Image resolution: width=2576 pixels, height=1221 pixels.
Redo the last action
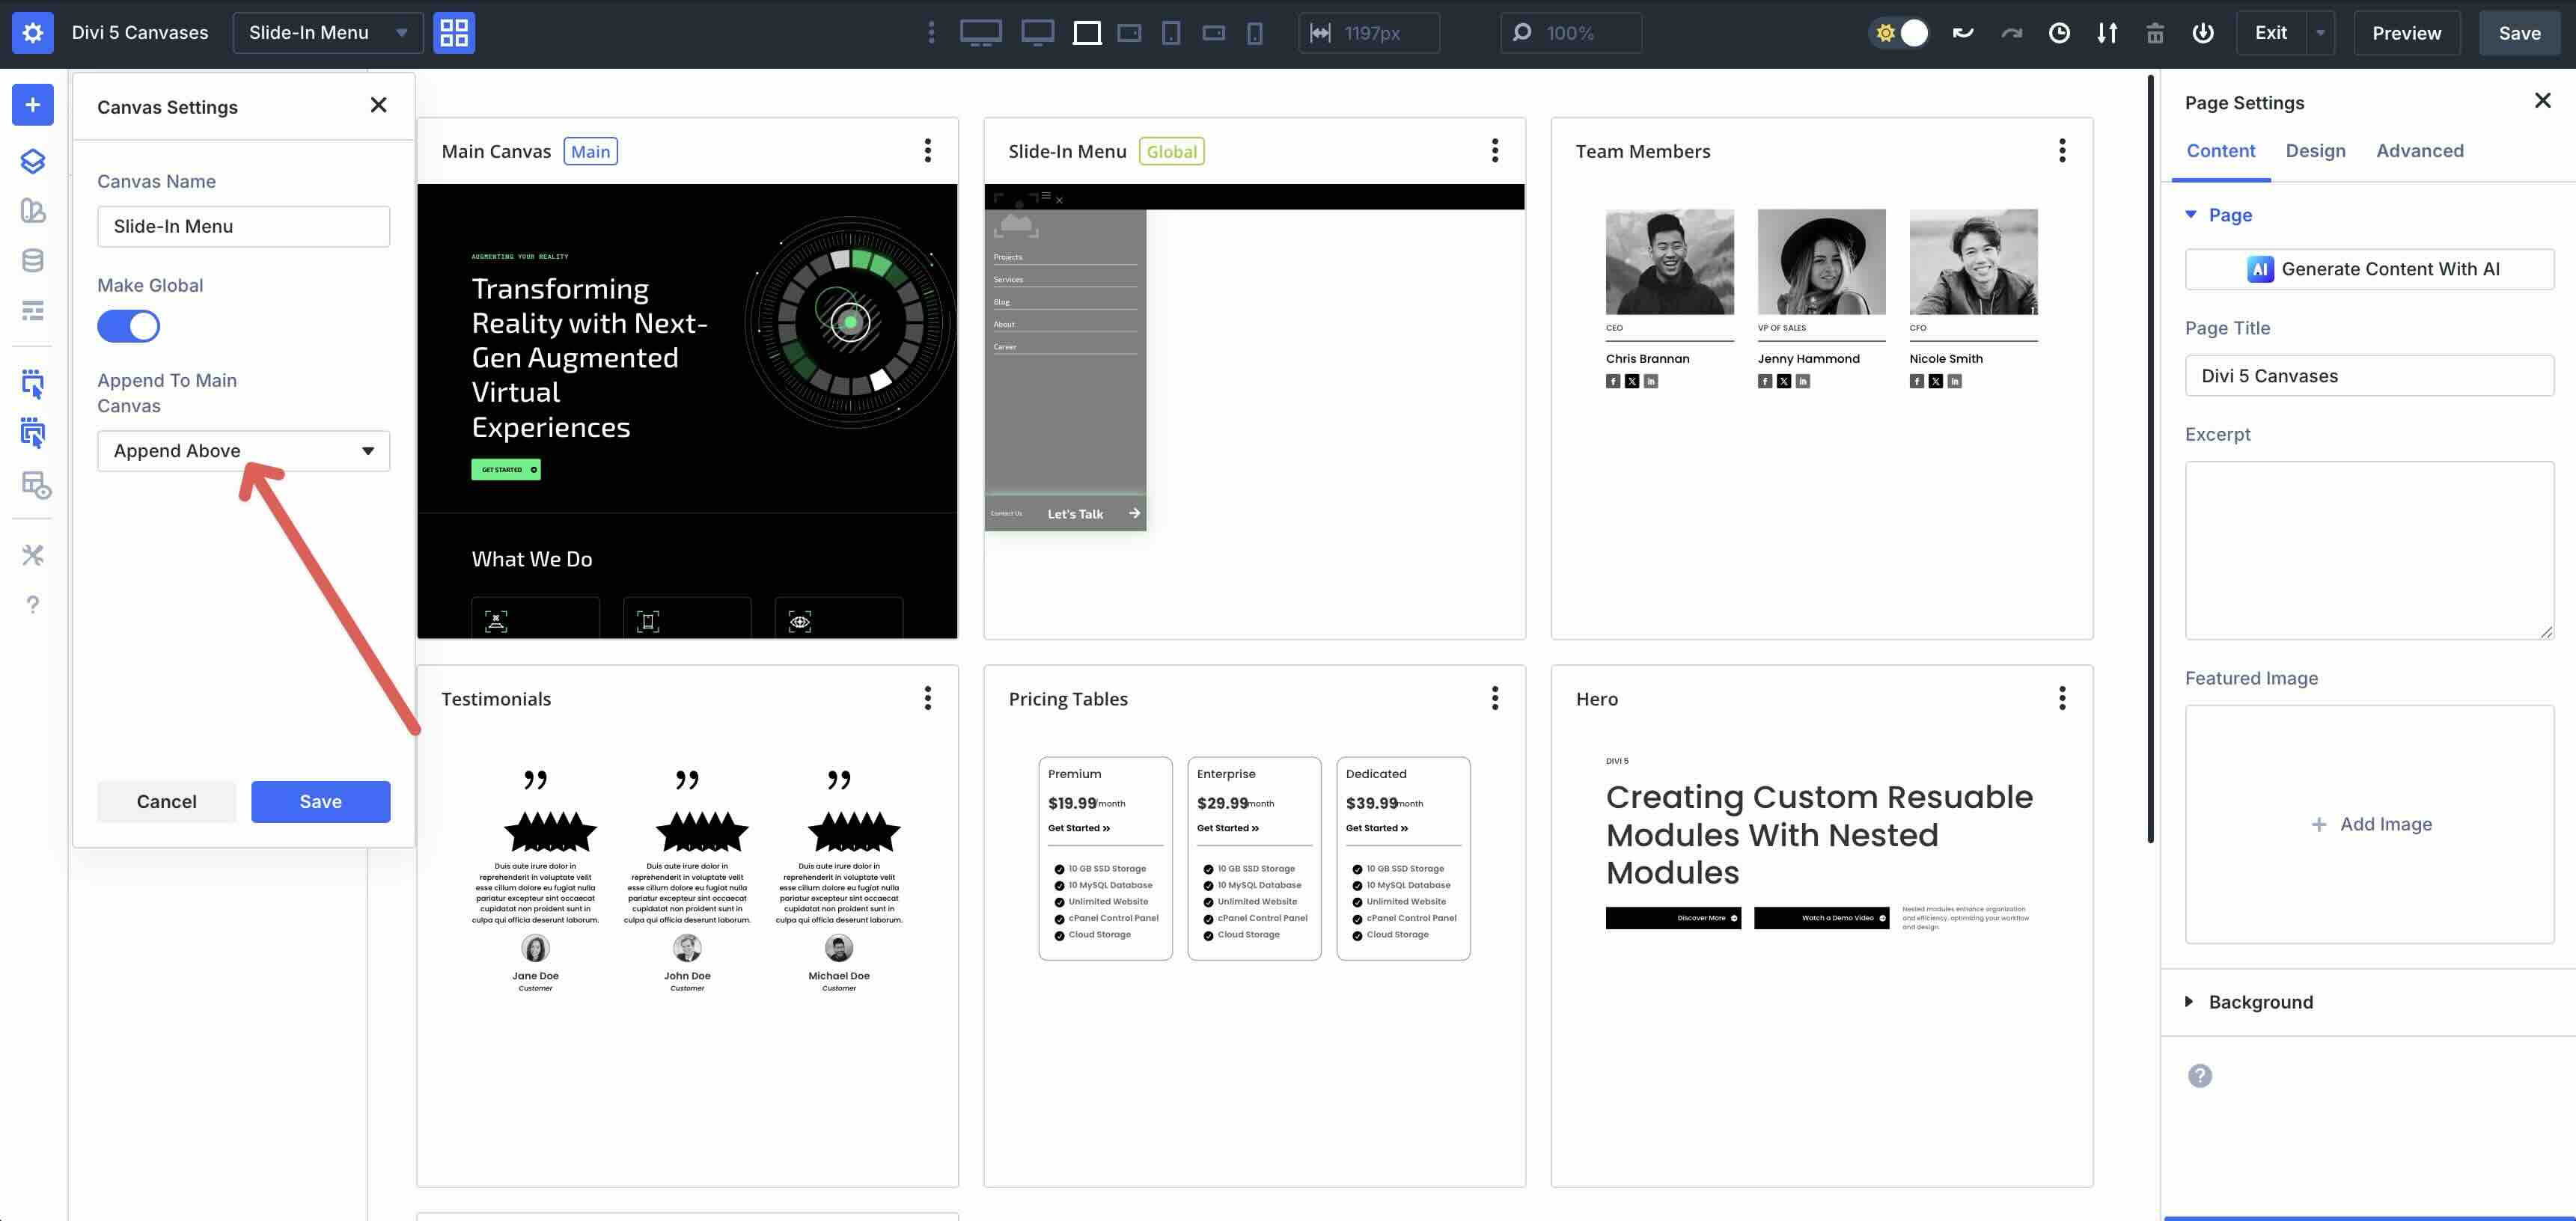[x=2011, y=32]
